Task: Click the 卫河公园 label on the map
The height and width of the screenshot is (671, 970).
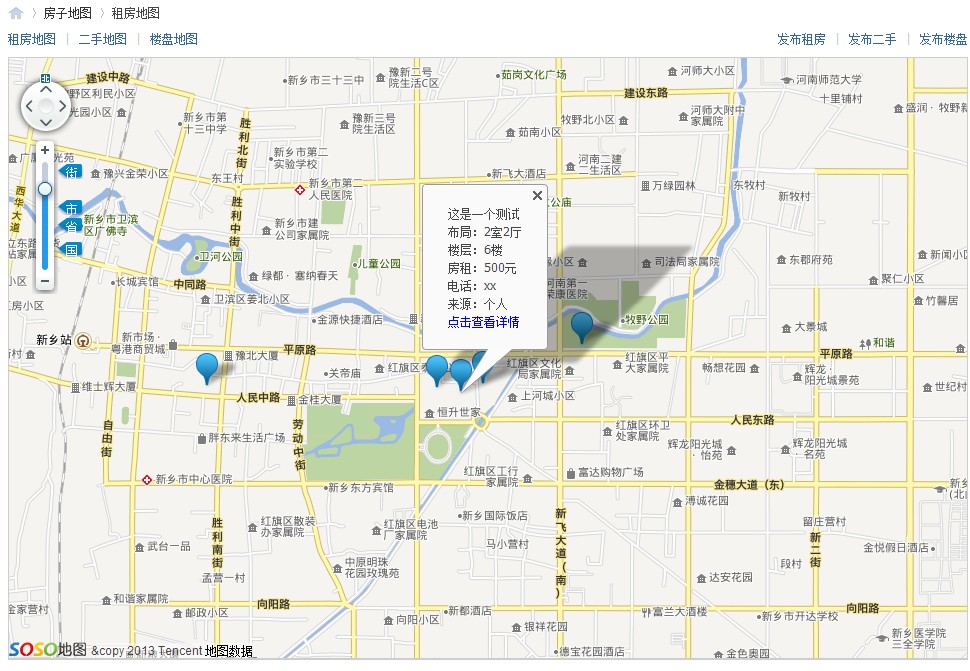Action: click(x=221, y=257)
